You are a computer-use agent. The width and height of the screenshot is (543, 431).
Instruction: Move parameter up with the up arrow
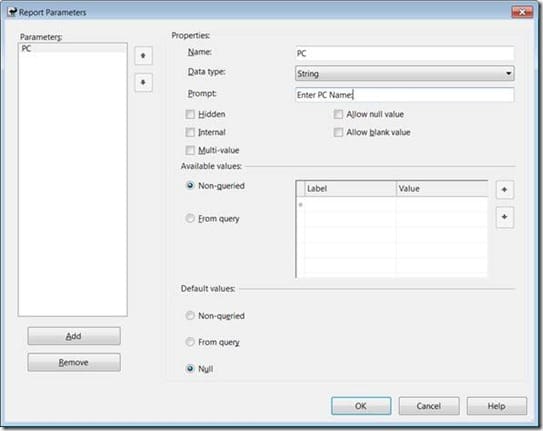coord(143,56)
